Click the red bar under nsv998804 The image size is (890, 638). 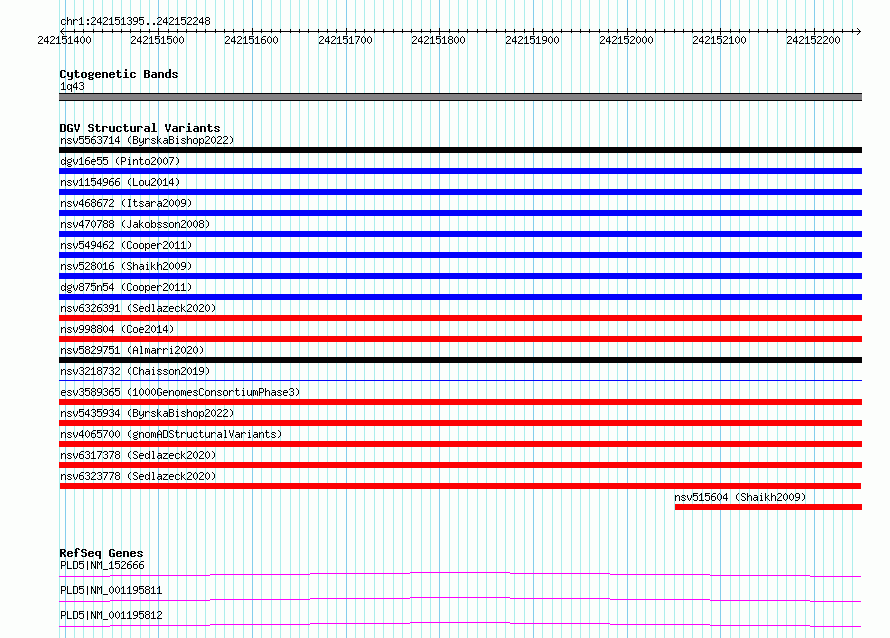tap(460, 339)
